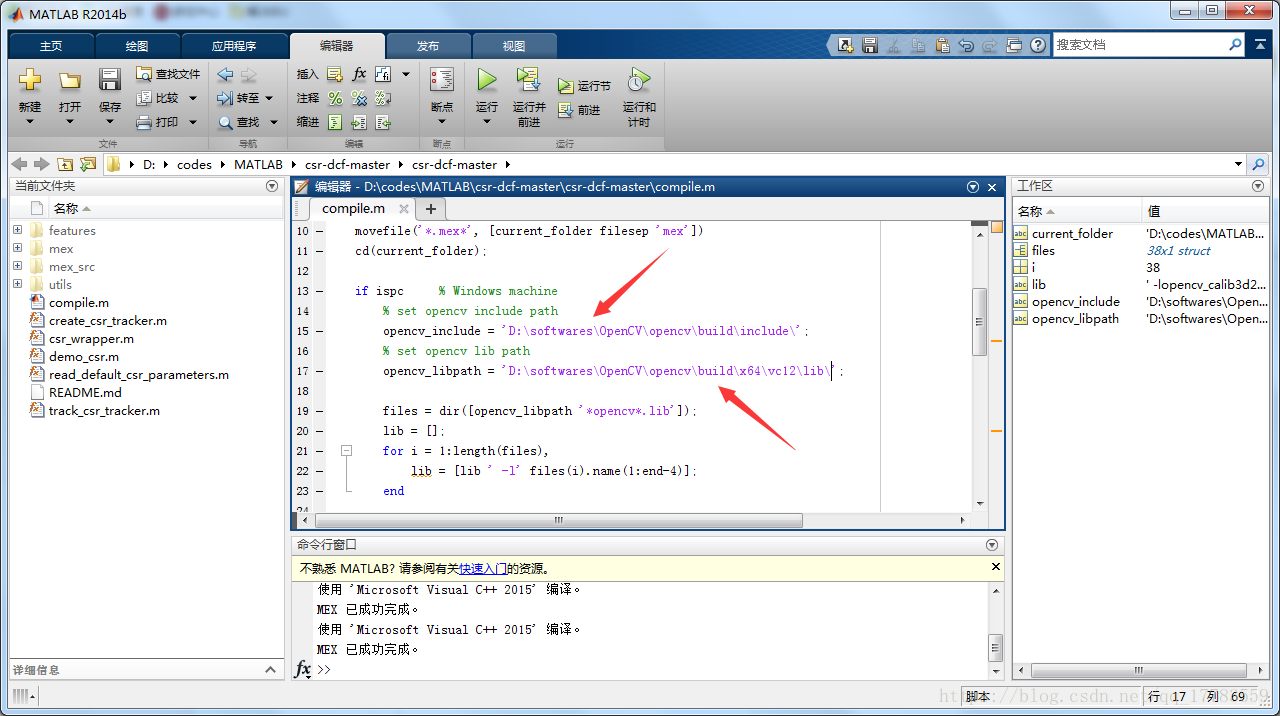The image size is (1280, 716).
Task: Collapse the code fold marker at line 21
Action: [347, 451]
